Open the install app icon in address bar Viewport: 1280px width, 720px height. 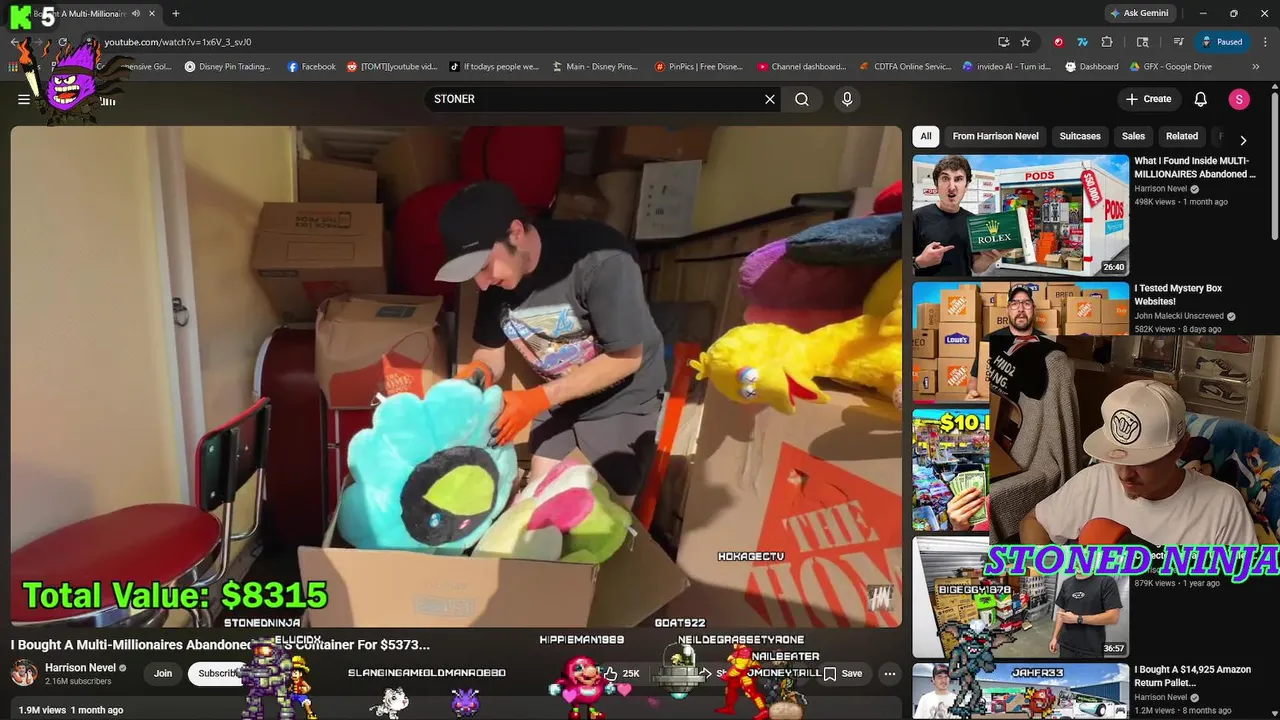[1003, 42]
